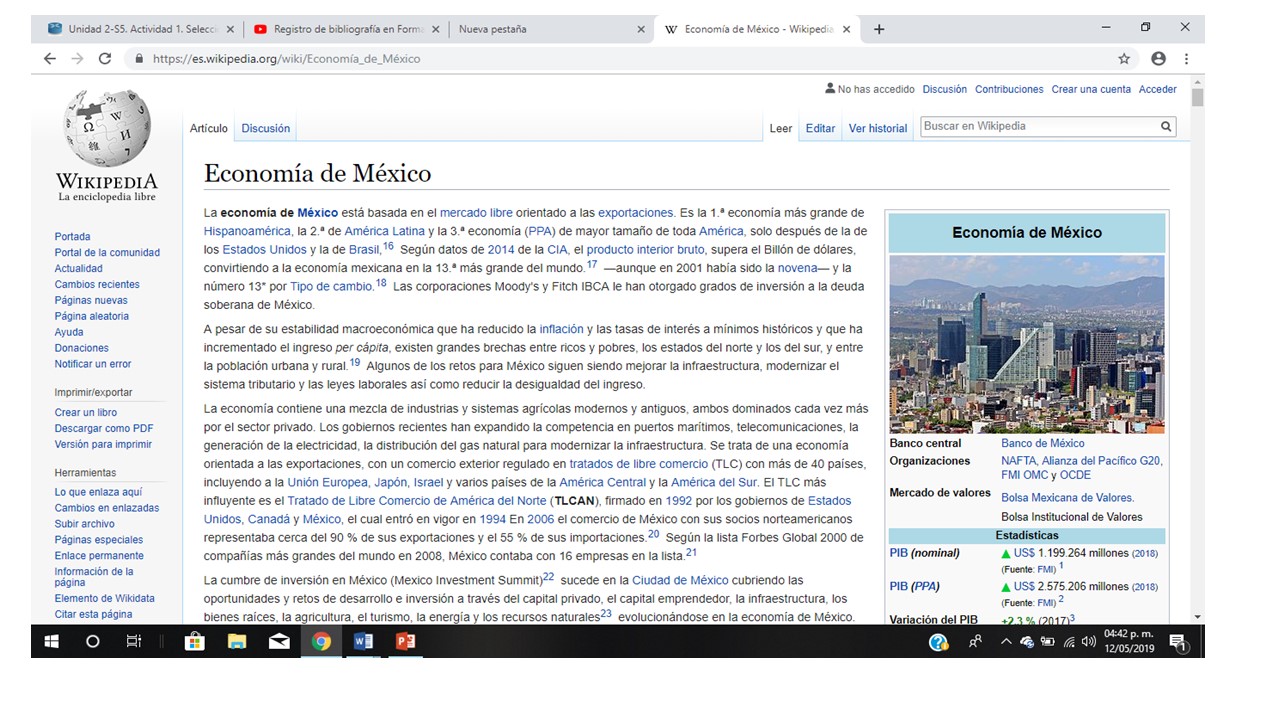Click the Editar tab

[x=820, y=128]
